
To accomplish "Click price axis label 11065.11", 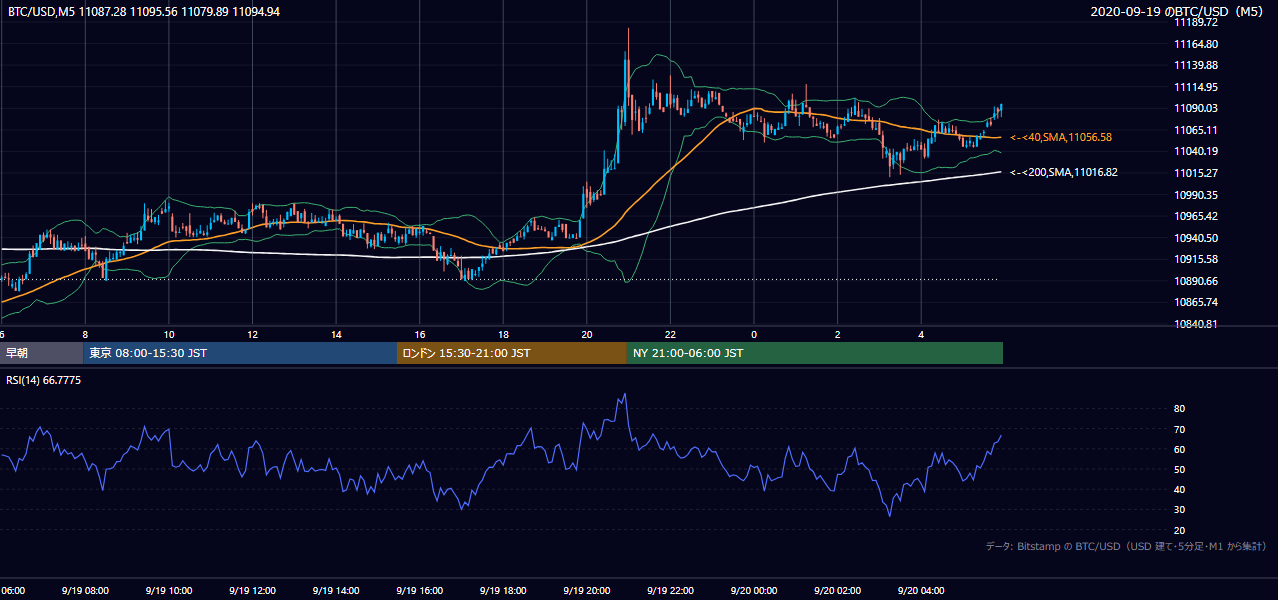I will click(x=1196, y=130).
